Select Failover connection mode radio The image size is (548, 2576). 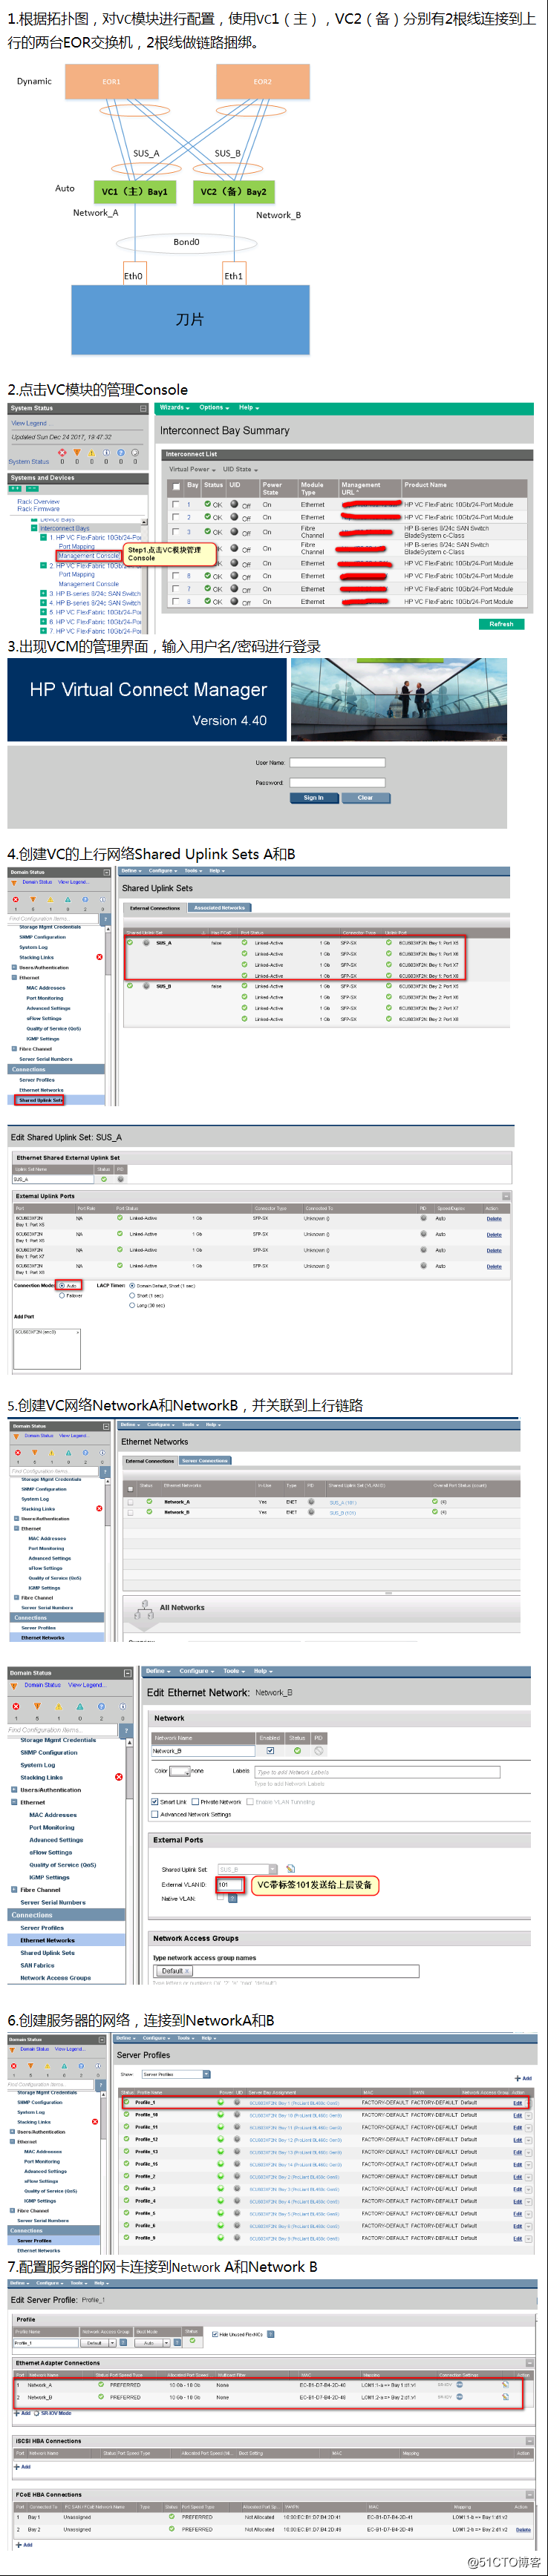(62, 1295)
